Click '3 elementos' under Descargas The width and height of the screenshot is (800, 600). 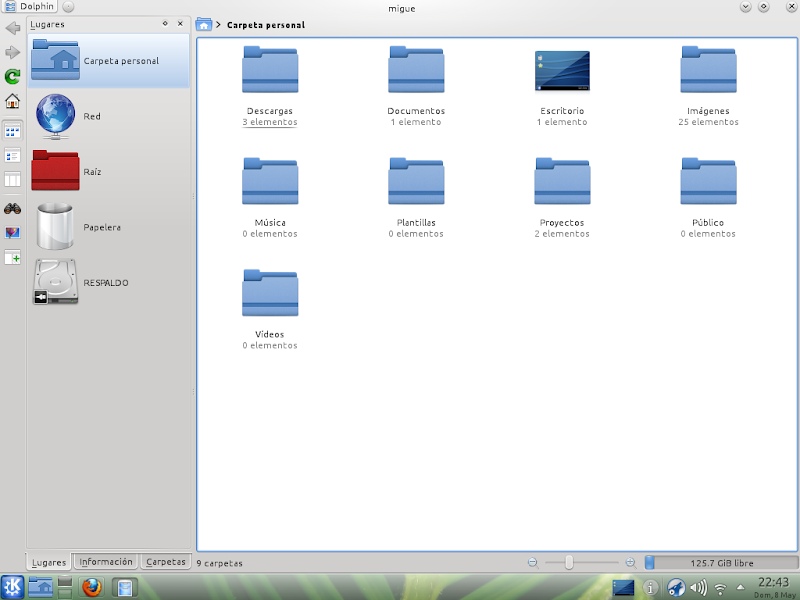click(270, 122)
